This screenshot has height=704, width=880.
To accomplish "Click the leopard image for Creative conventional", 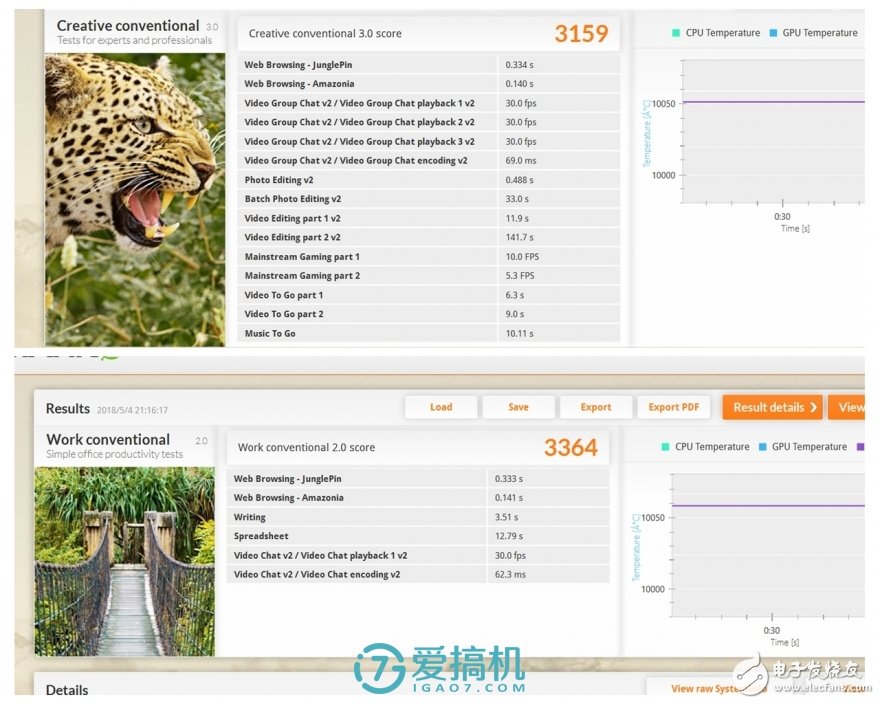I will 135,198.
